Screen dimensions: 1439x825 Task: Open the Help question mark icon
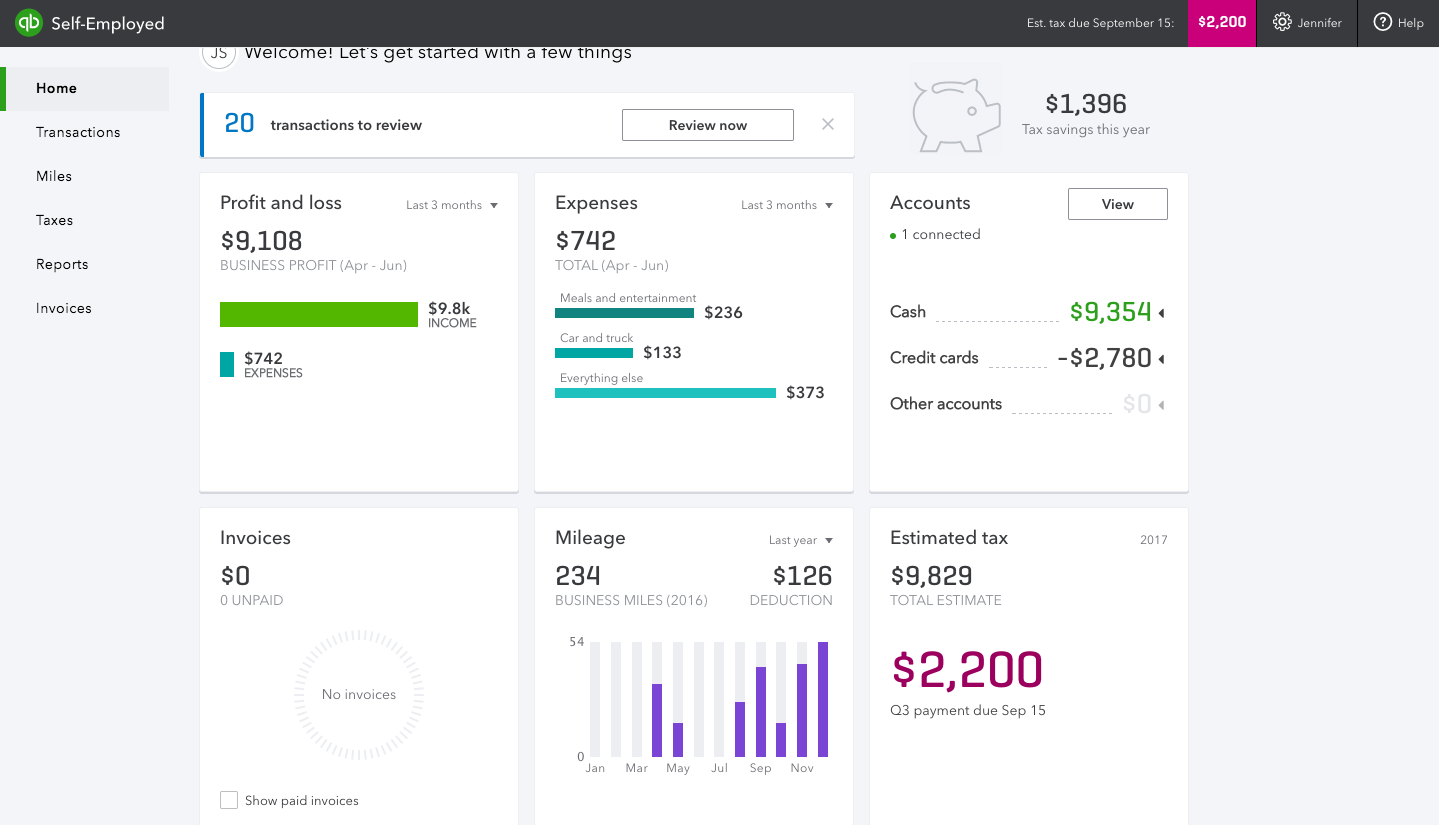tap(1383, 22)
